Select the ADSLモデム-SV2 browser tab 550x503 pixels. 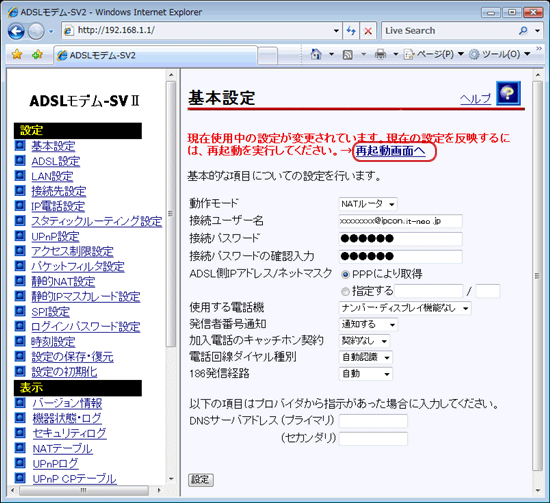pos(156,55)
